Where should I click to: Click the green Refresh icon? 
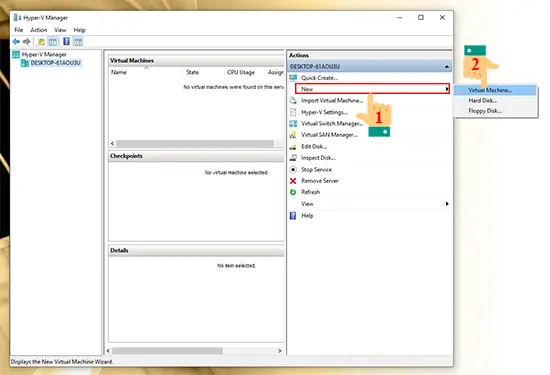coord(293,192)
